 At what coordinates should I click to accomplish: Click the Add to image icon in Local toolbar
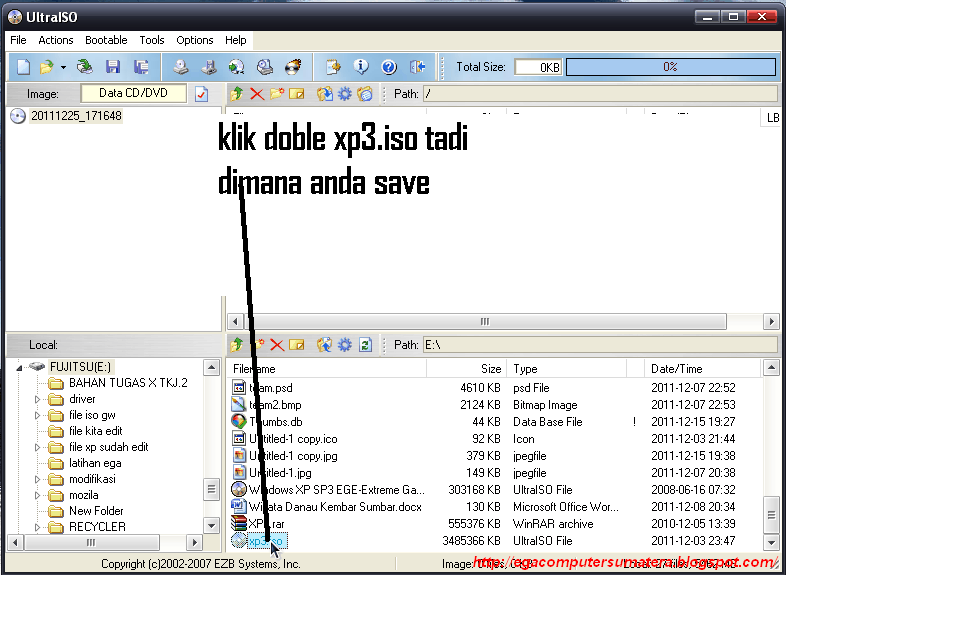(325, 345)
